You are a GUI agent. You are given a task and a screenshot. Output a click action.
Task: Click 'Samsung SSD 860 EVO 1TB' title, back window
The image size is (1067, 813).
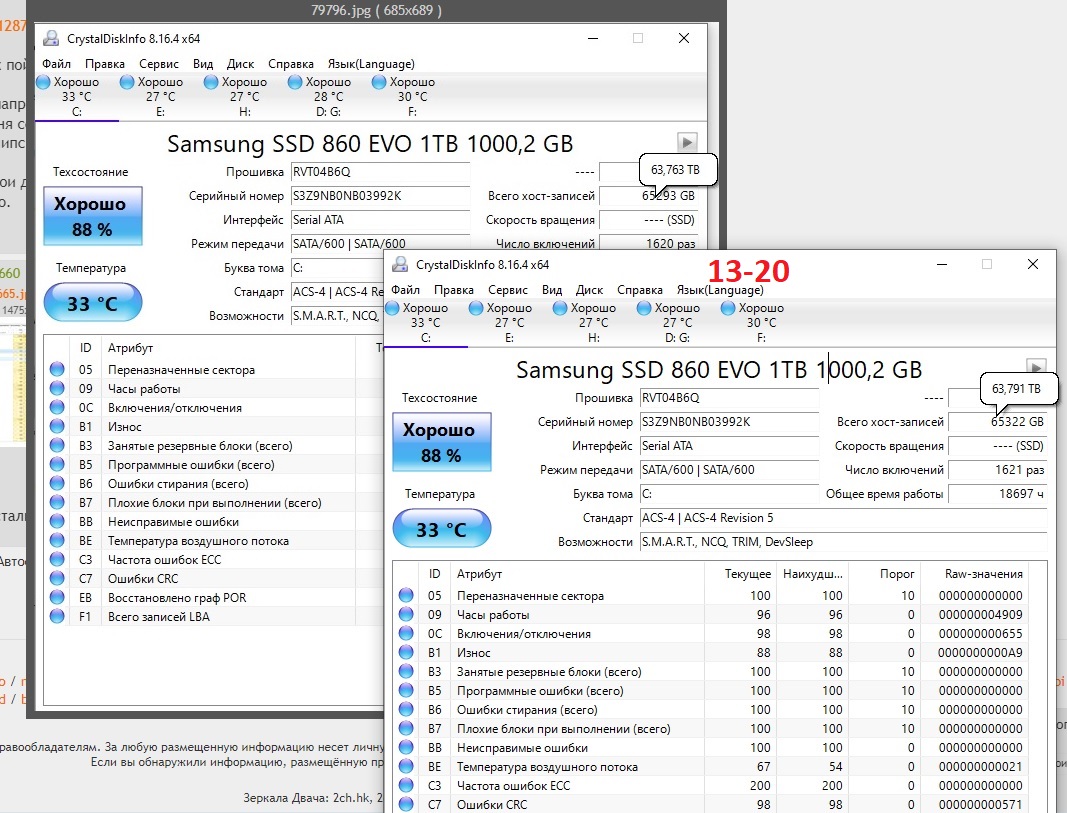[314, 144]
